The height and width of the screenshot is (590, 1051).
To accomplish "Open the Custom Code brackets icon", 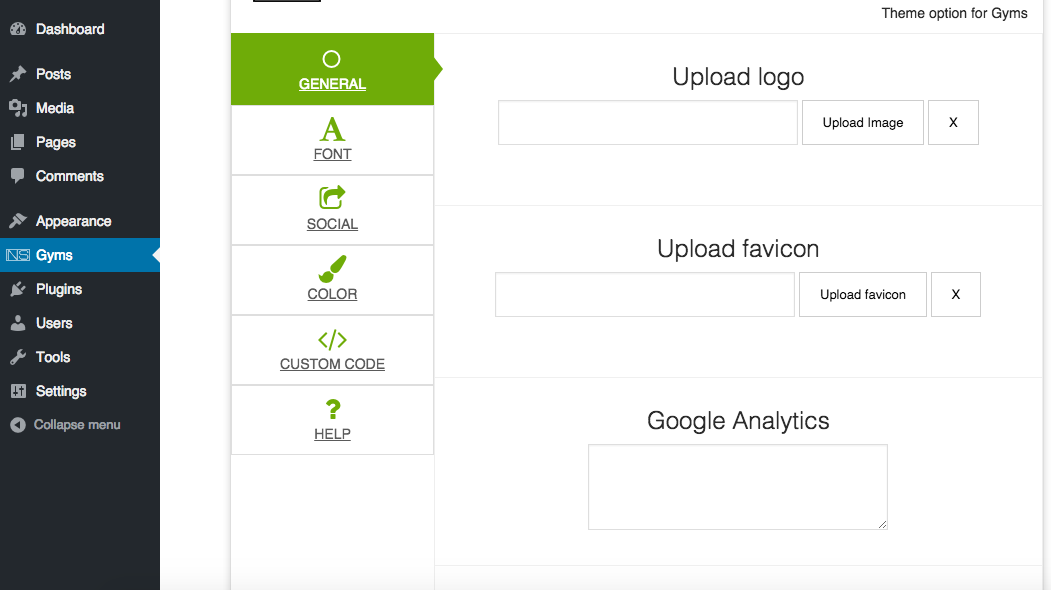I will click(x=332, y=340).
